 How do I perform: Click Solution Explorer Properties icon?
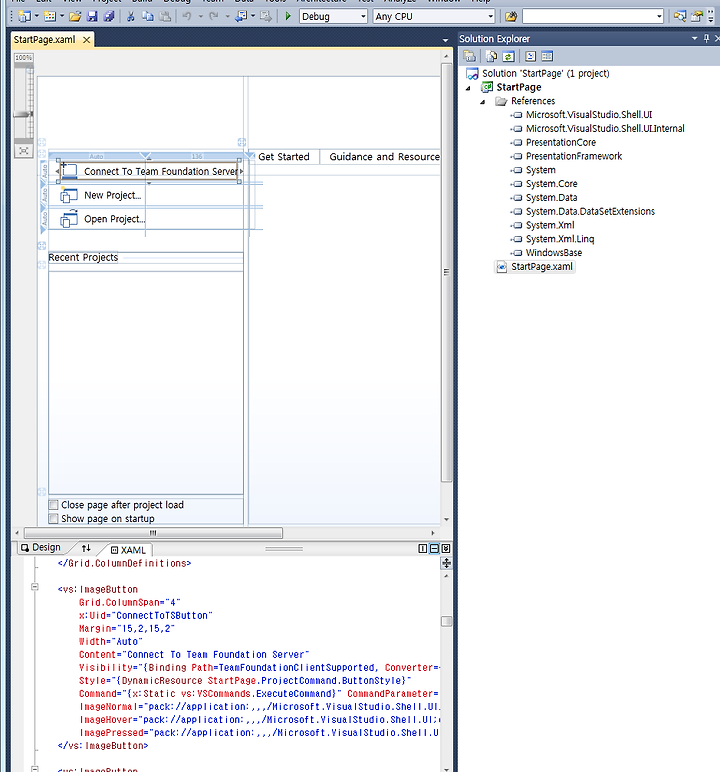click(469, 56)
